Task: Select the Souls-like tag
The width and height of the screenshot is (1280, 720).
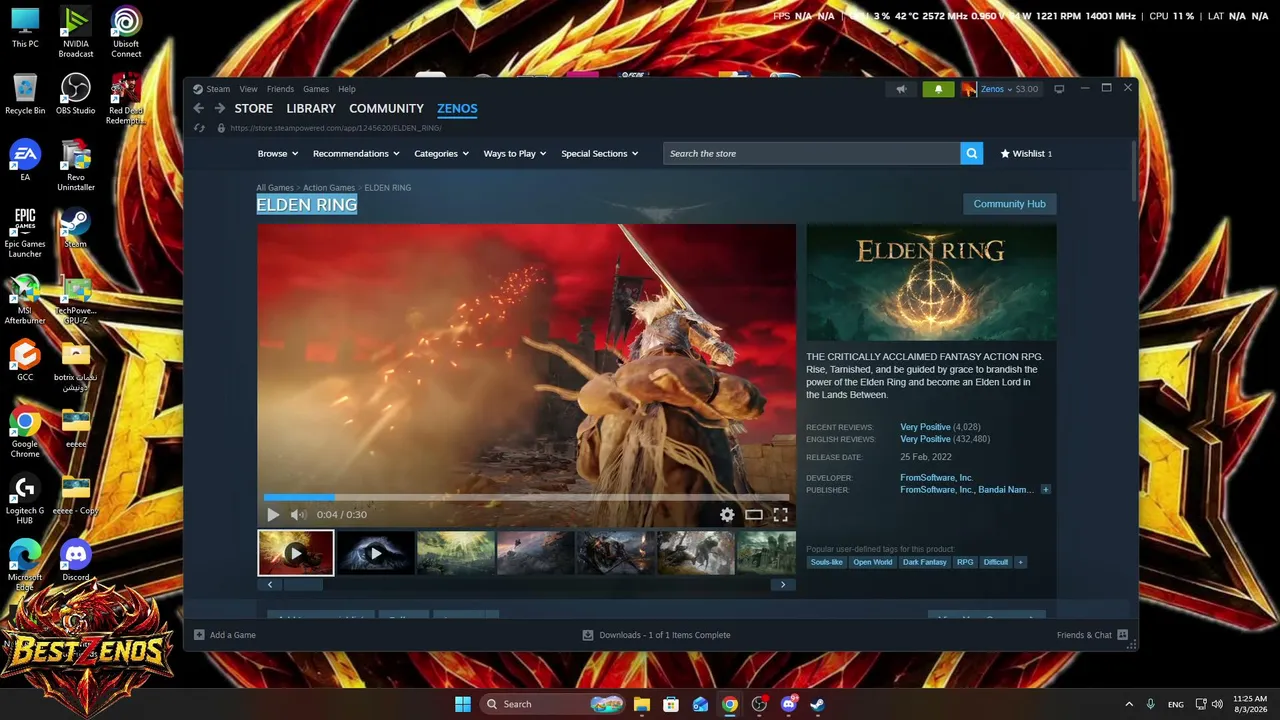Action: tap(827, 562)
